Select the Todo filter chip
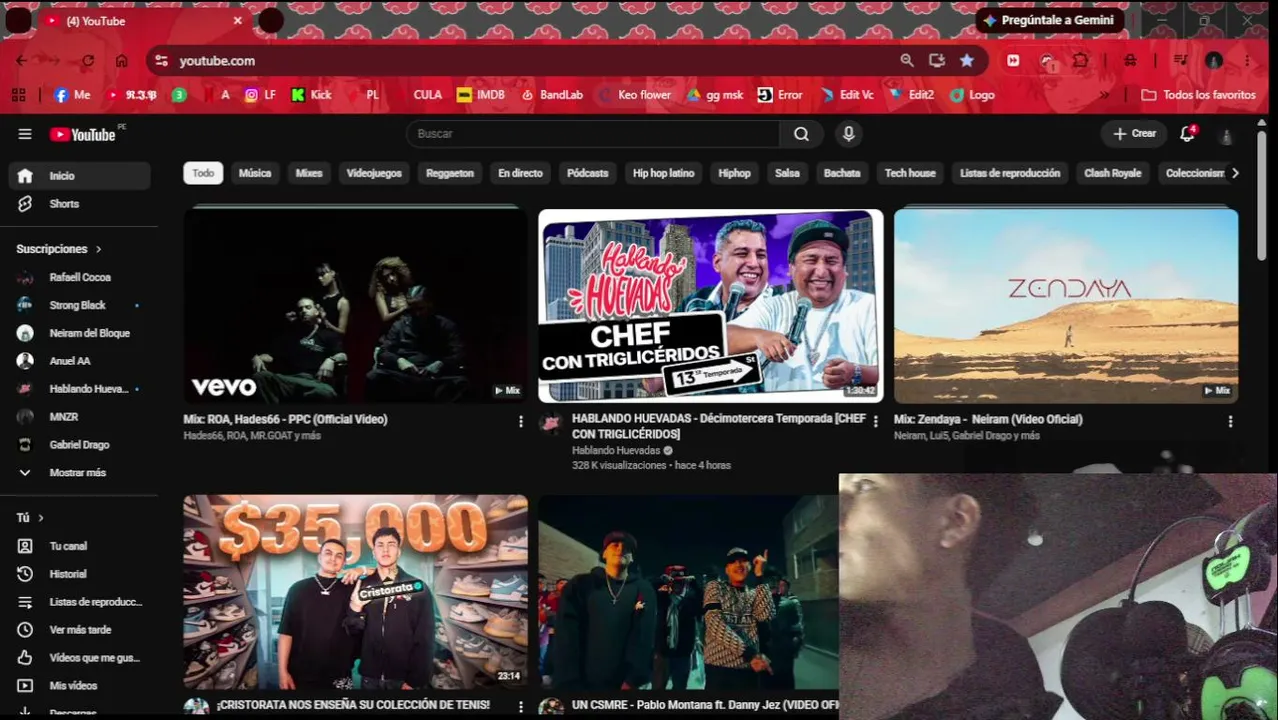The width and height of the screenshot is (1278, 720). (x=203, y=173)
